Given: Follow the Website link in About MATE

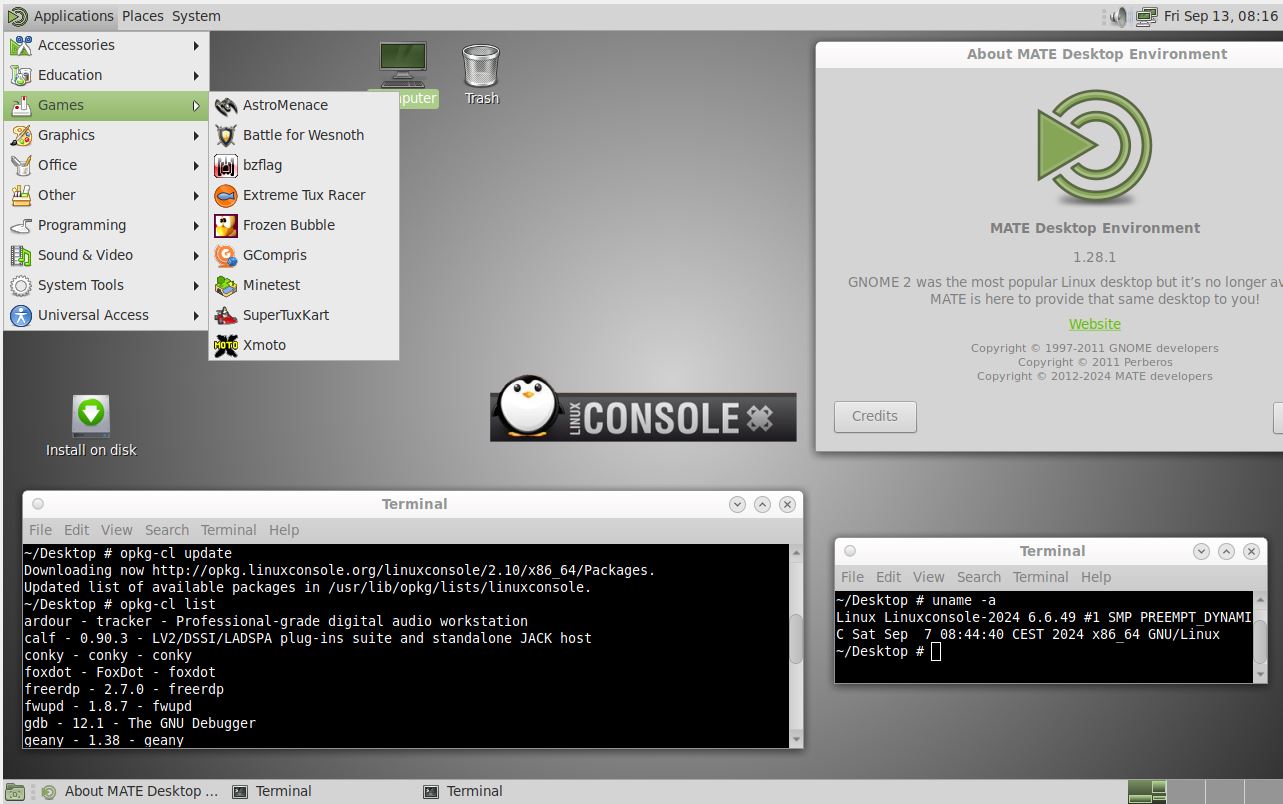Looking at the screenshot, I should coord(1095,324).
